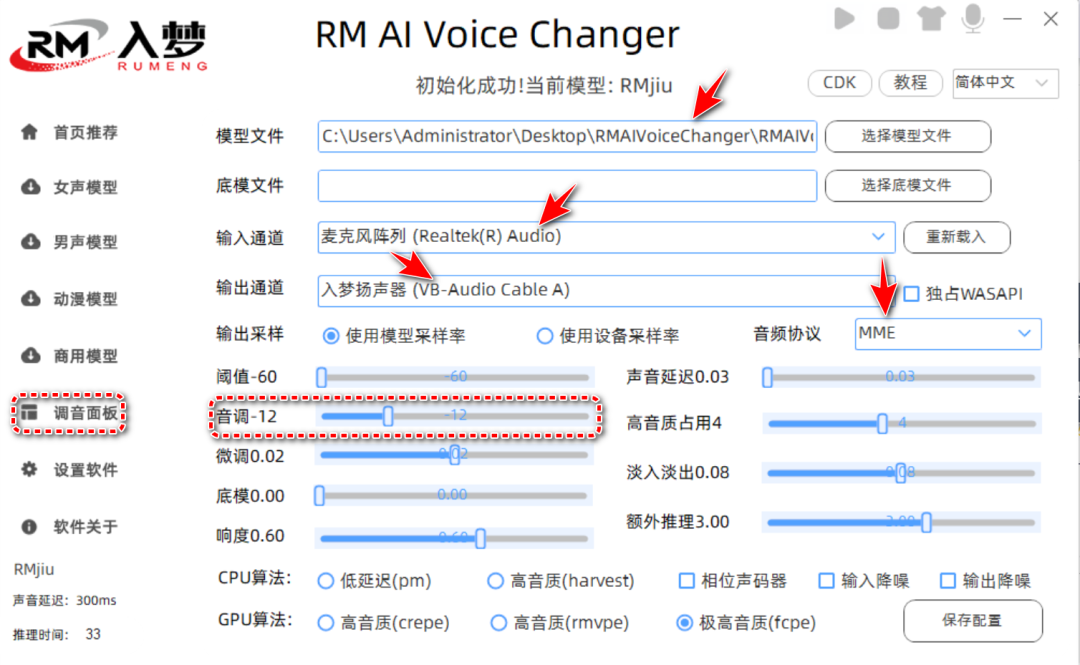Screen dimensions: 1080x665
Task: Enable the 独占WASAPI checkbox
Action: (x=911, y=294)
